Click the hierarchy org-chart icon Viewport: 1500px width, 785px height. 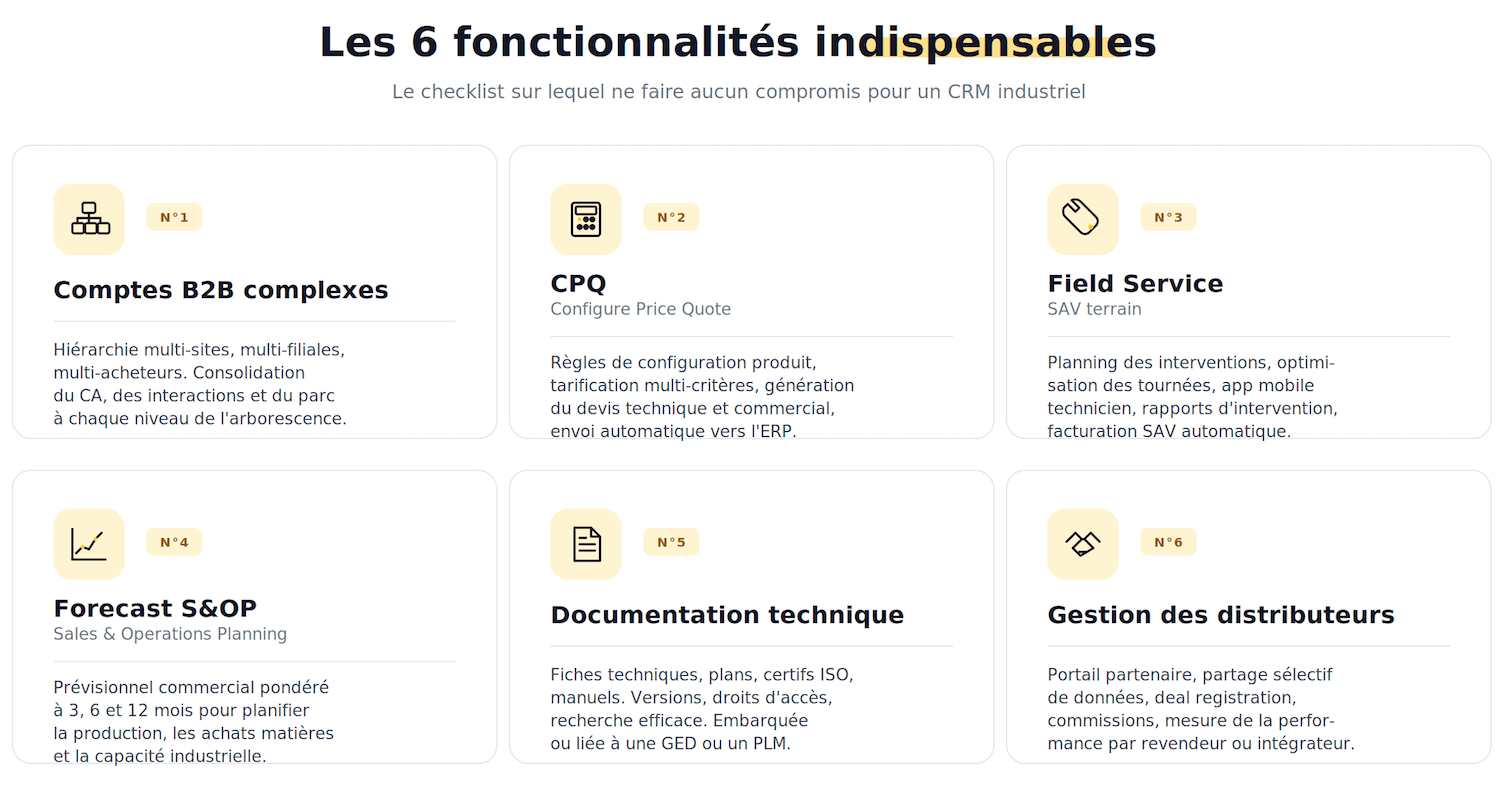[x=89, y=218]
